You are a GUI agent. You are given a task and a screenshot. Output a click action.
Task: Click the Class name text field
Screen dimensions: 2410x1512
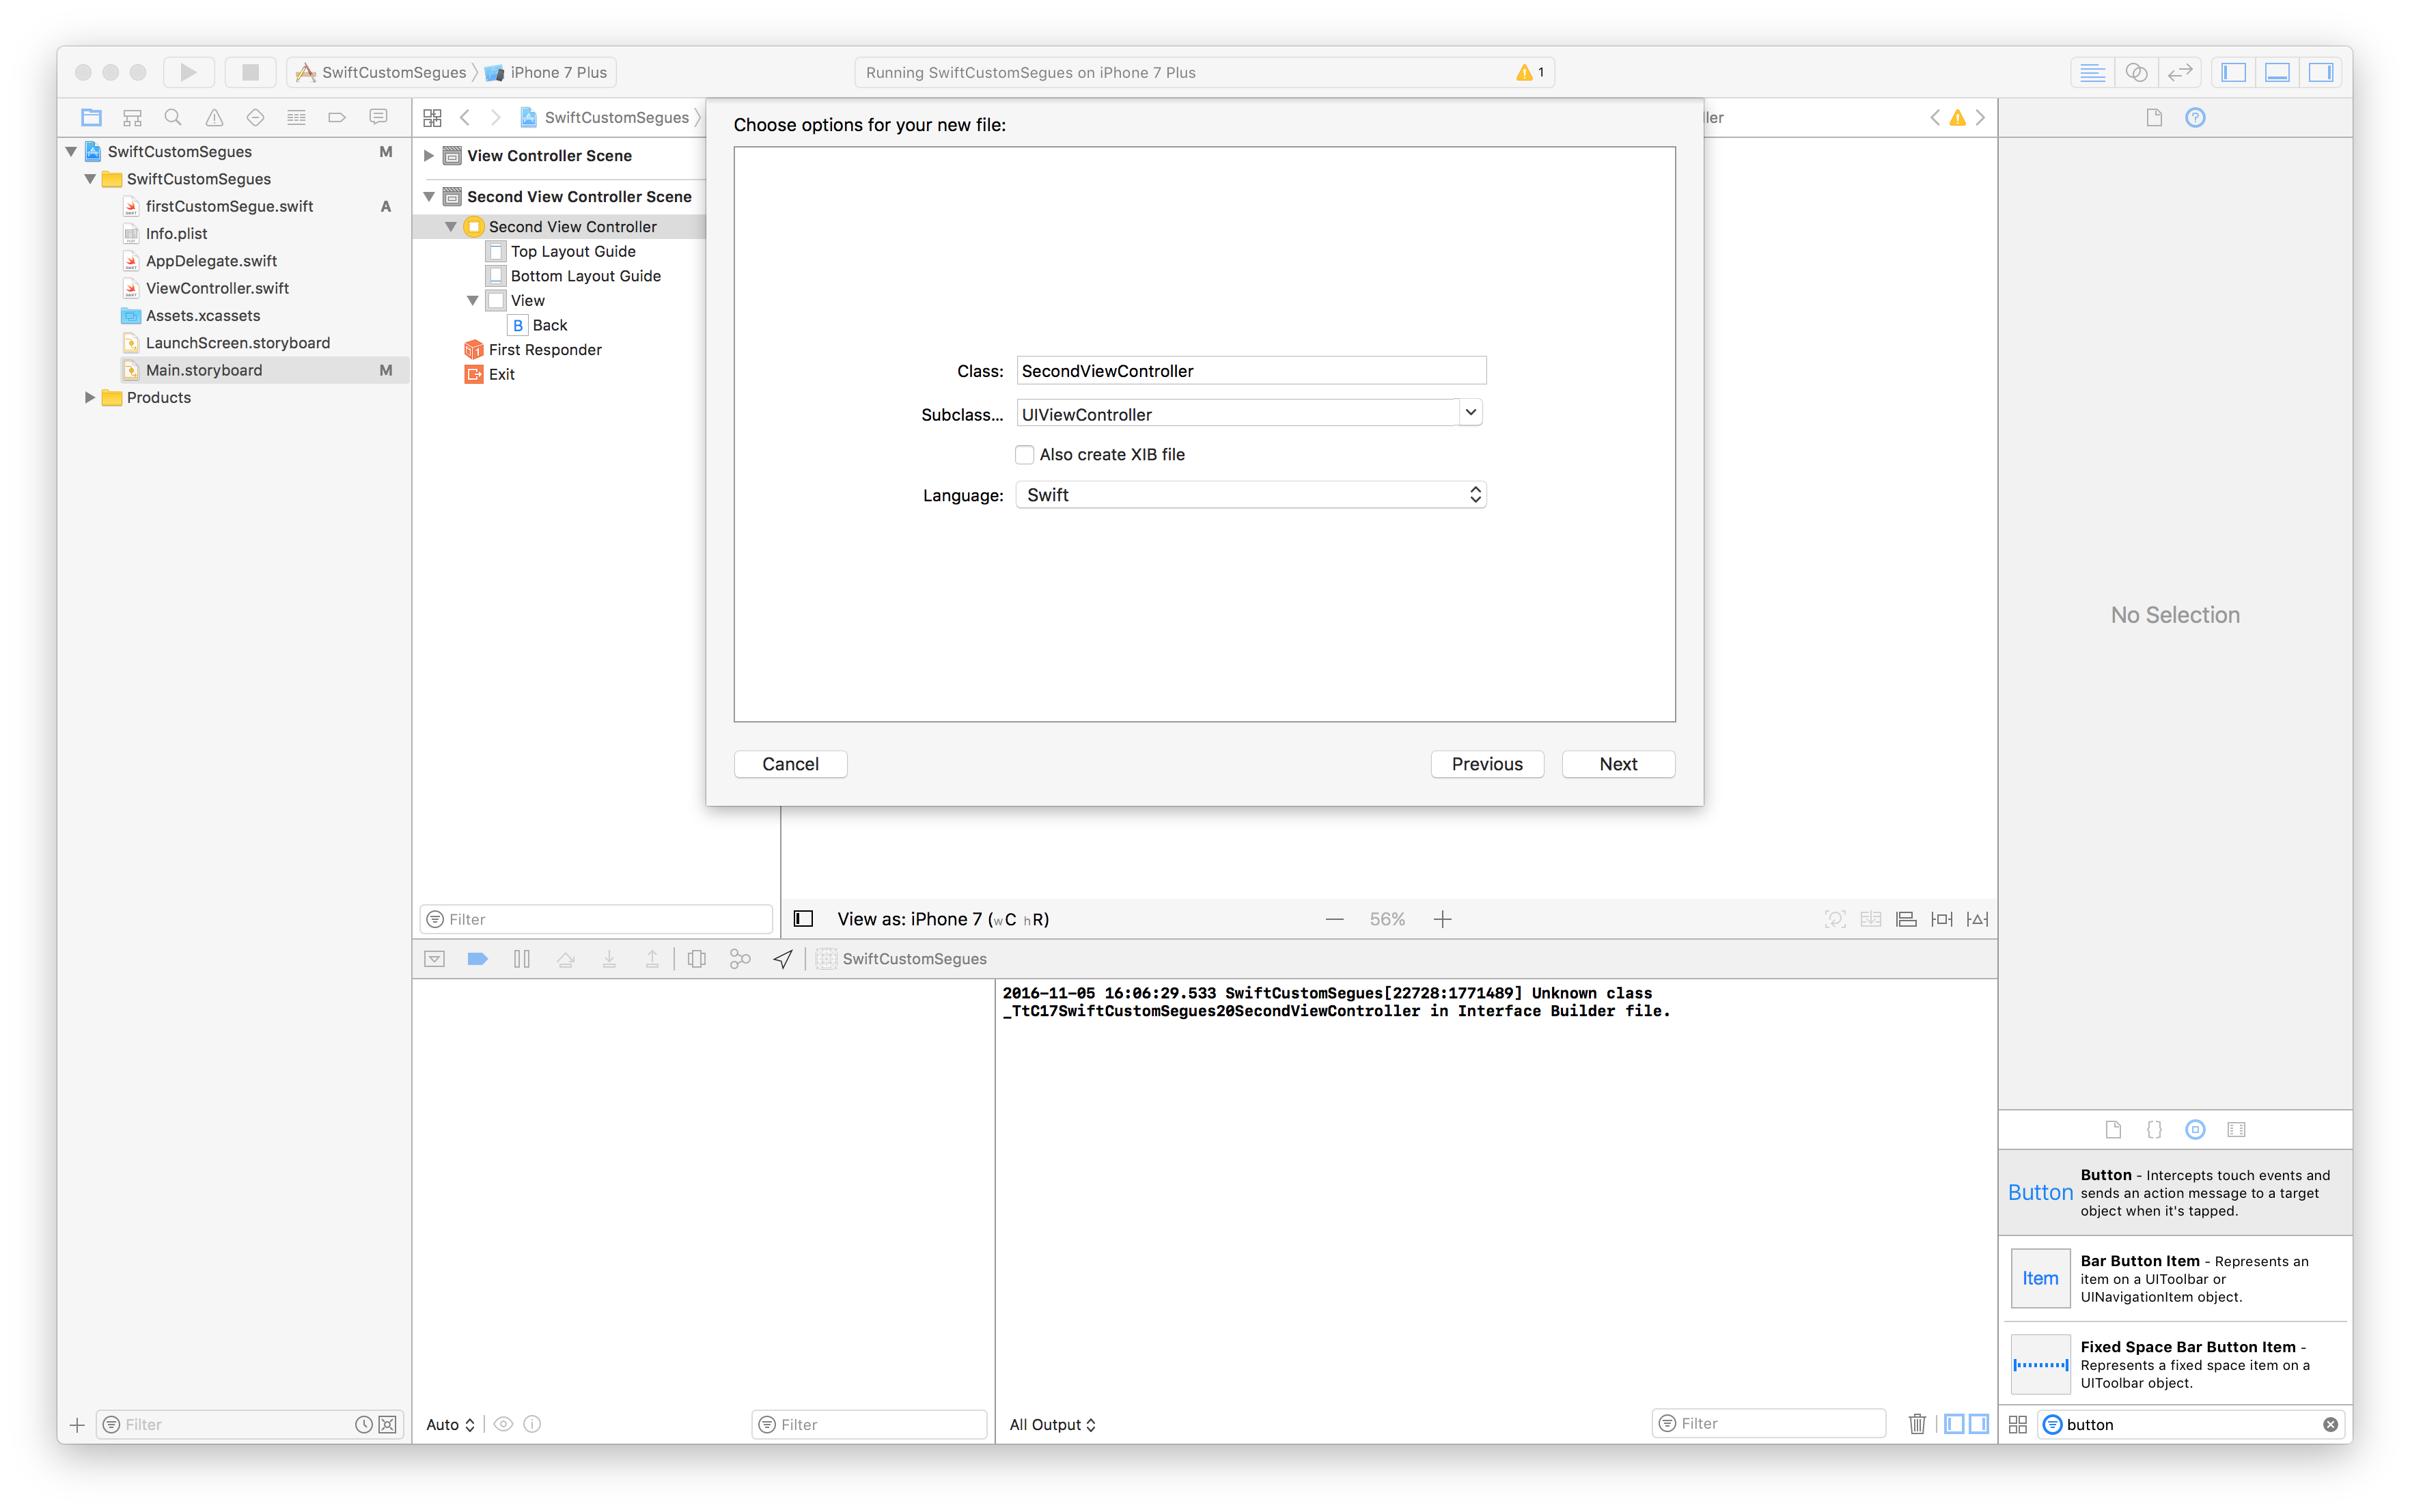[1250, 371]
